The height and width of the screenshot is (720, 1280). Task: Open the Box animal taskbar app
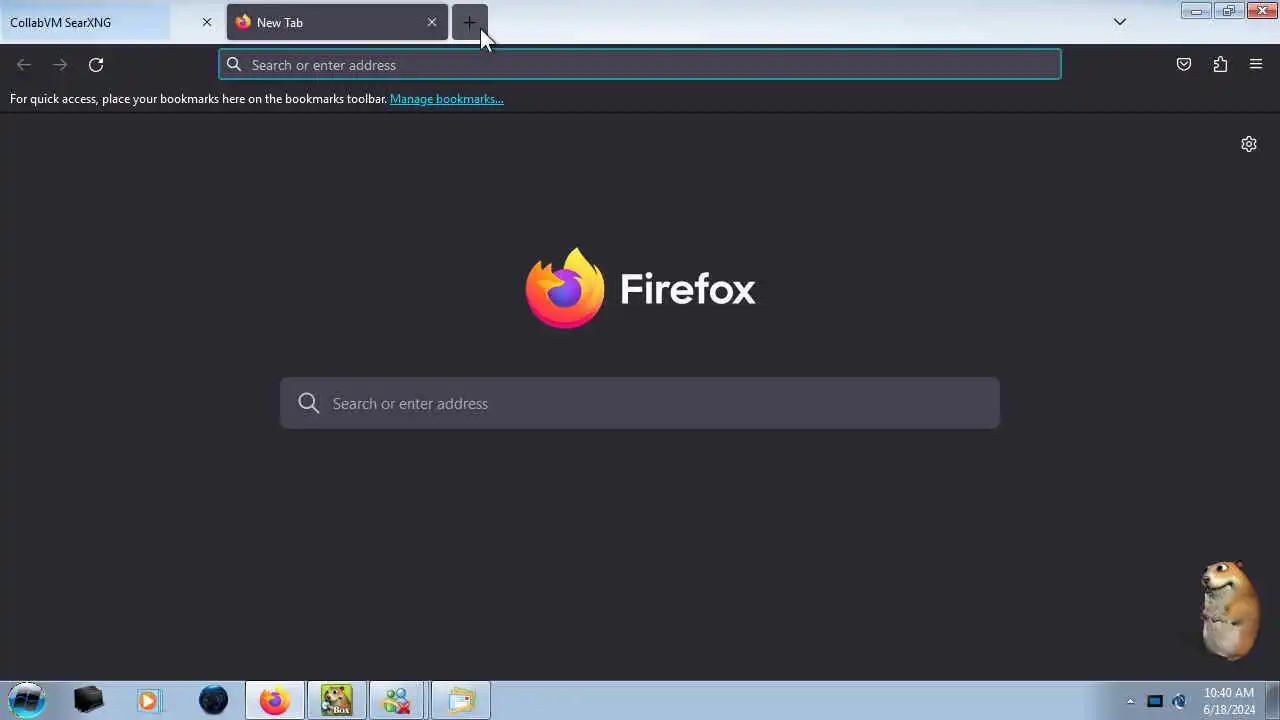(x=337, y=700)
